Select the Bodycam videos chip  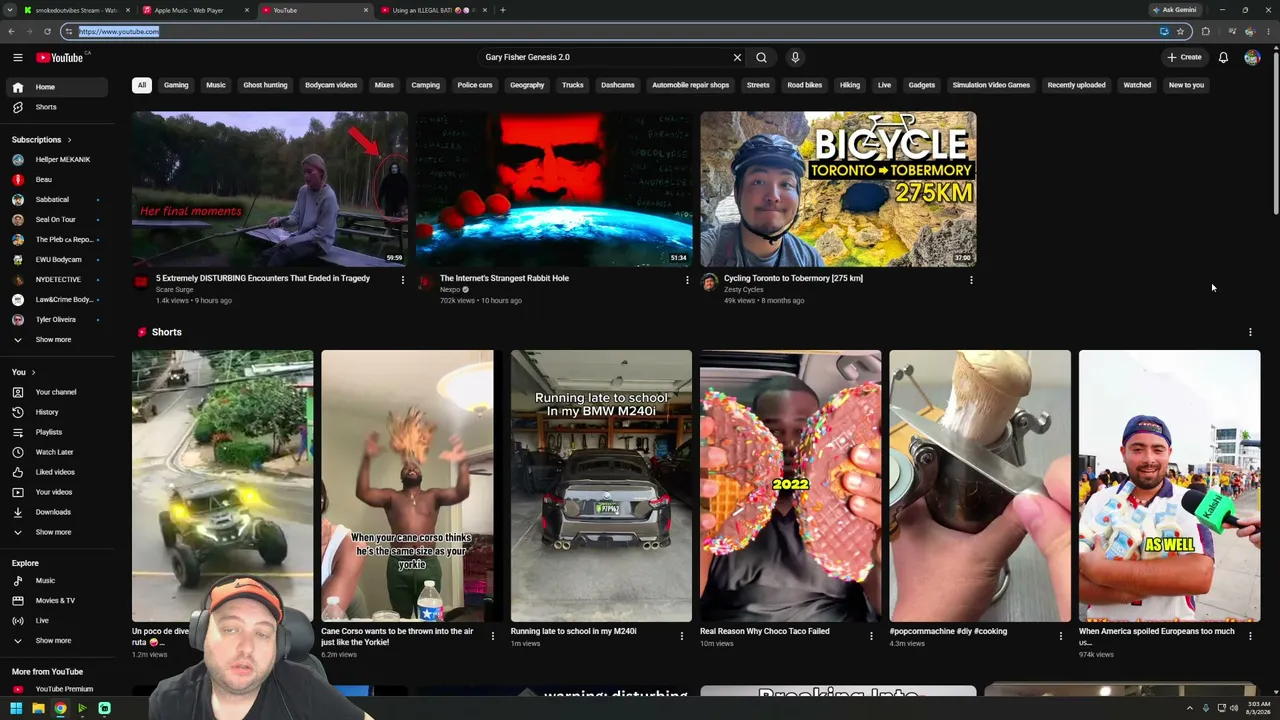tap(331, 85)
